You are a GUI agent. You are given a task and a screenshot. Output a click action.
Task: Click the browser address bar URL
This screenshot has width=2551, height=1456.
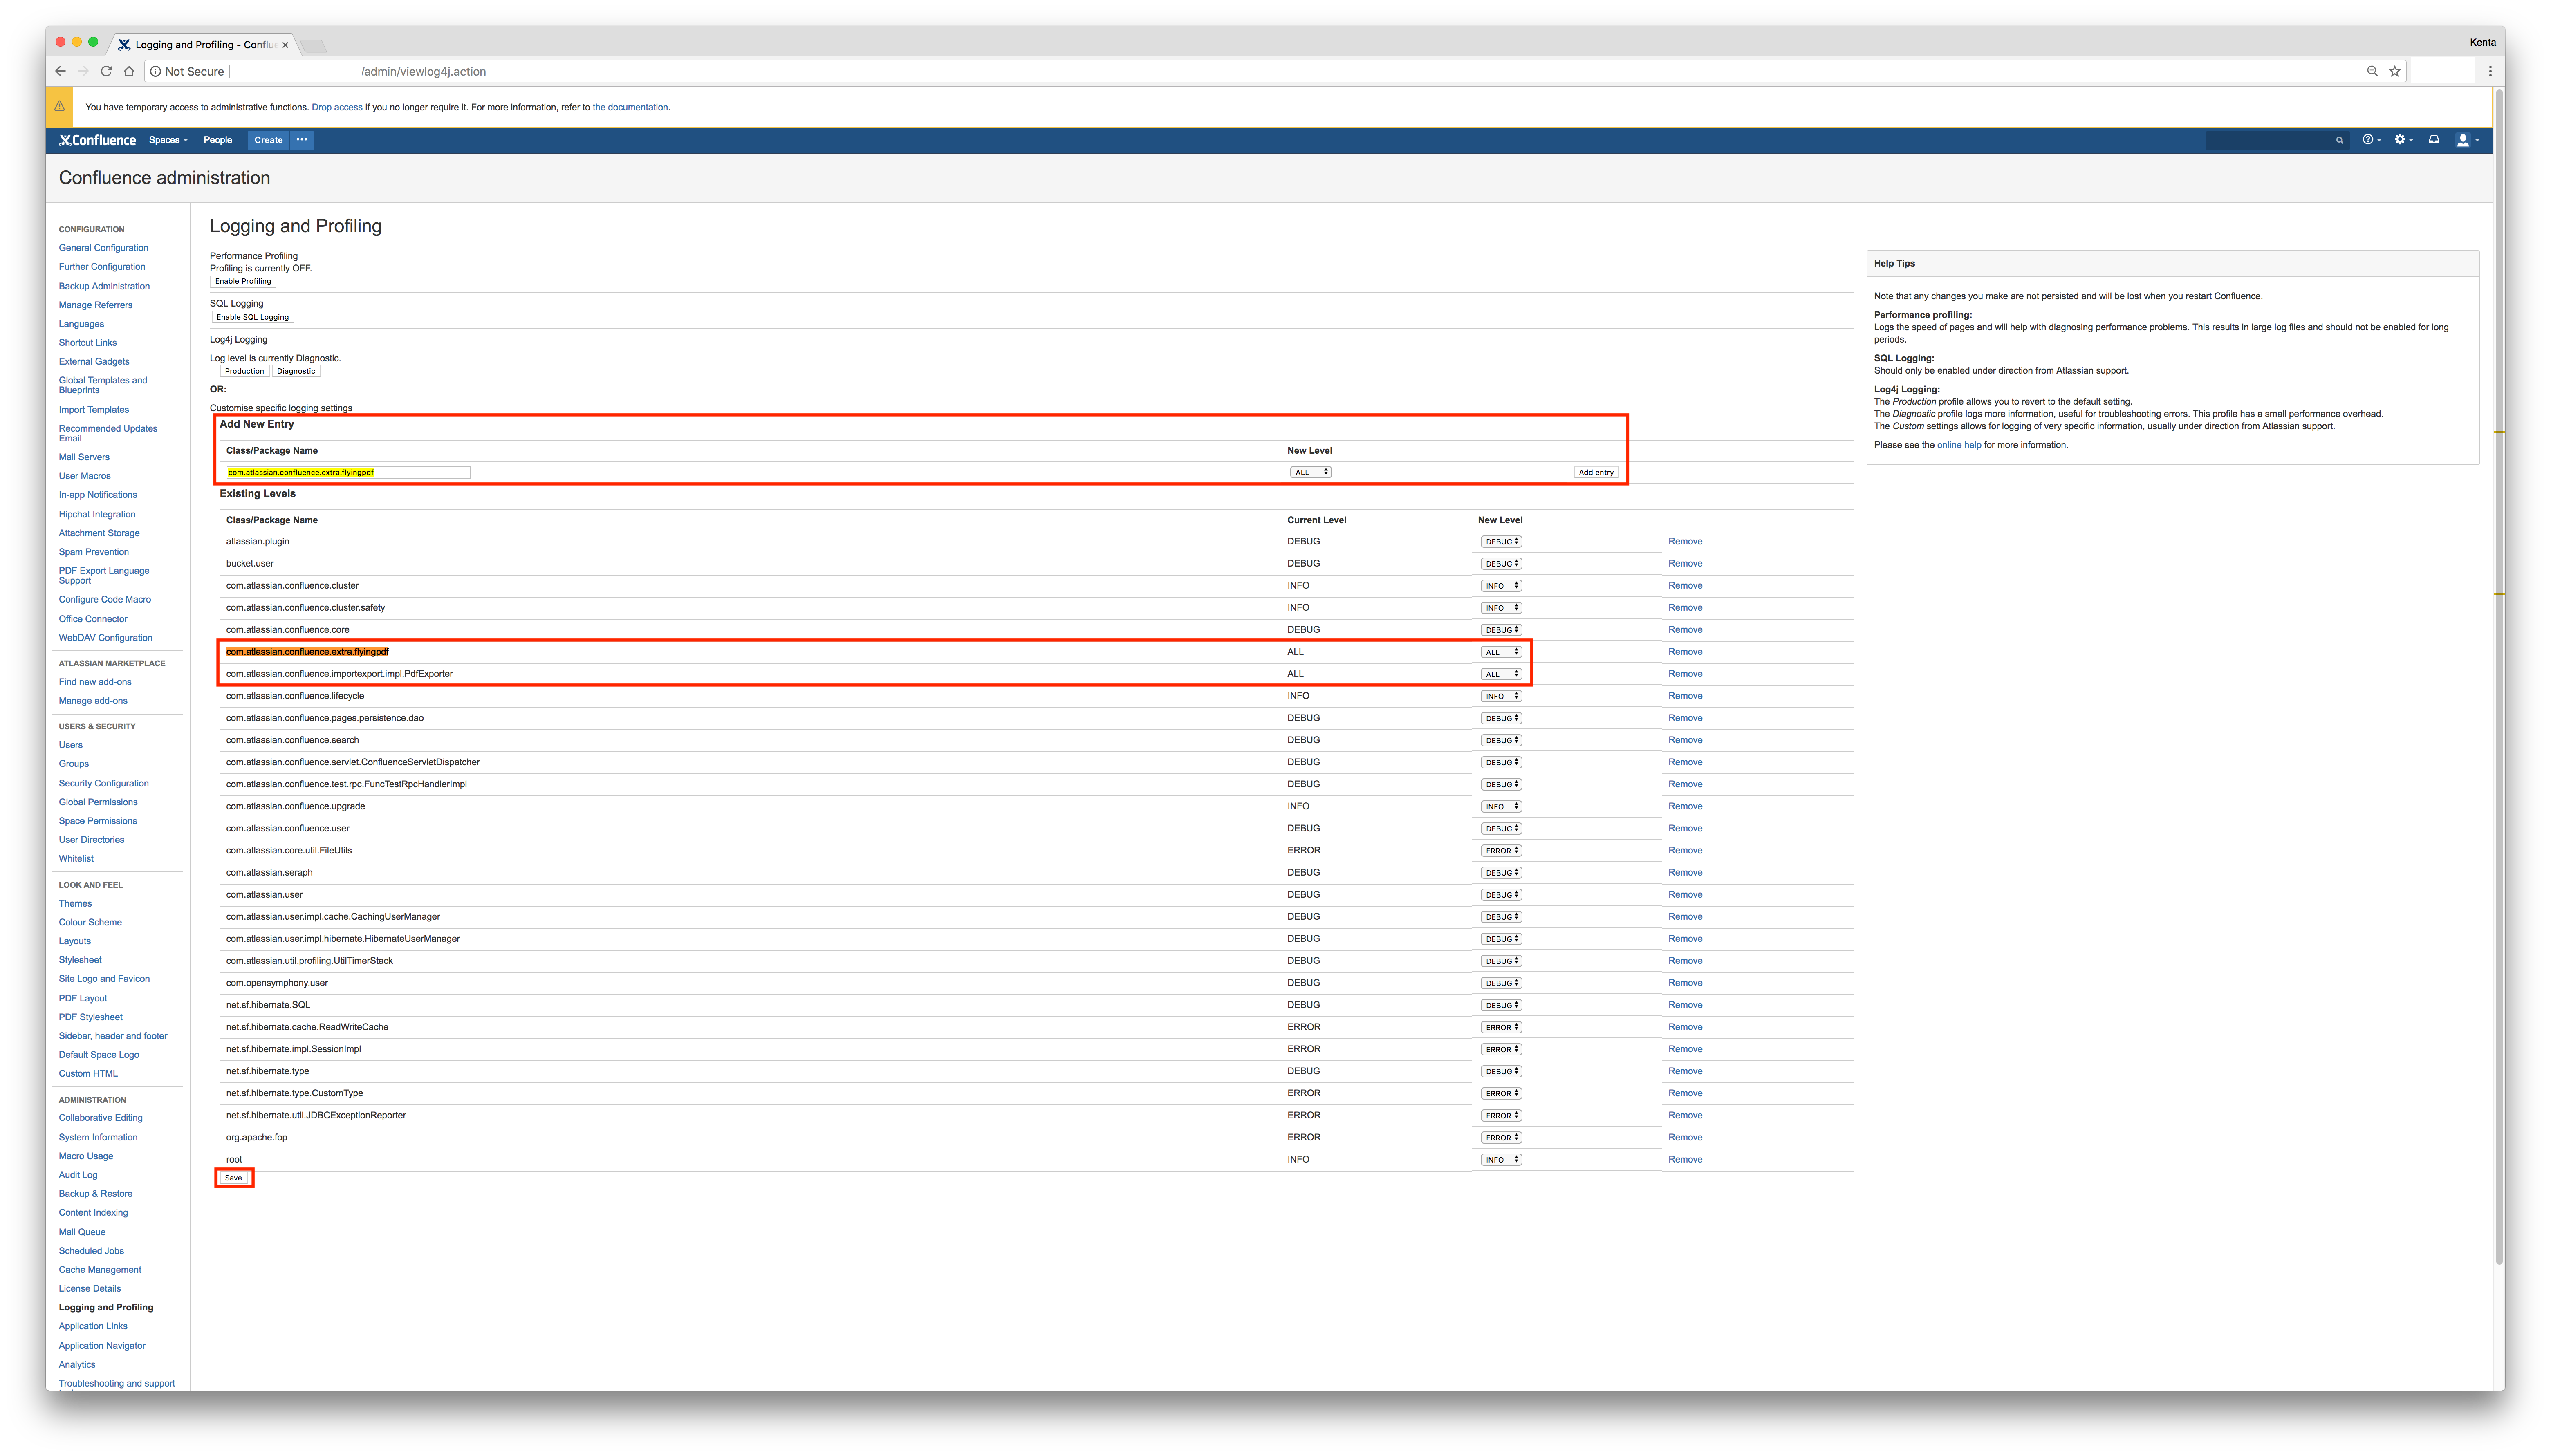tap(423, 71)
